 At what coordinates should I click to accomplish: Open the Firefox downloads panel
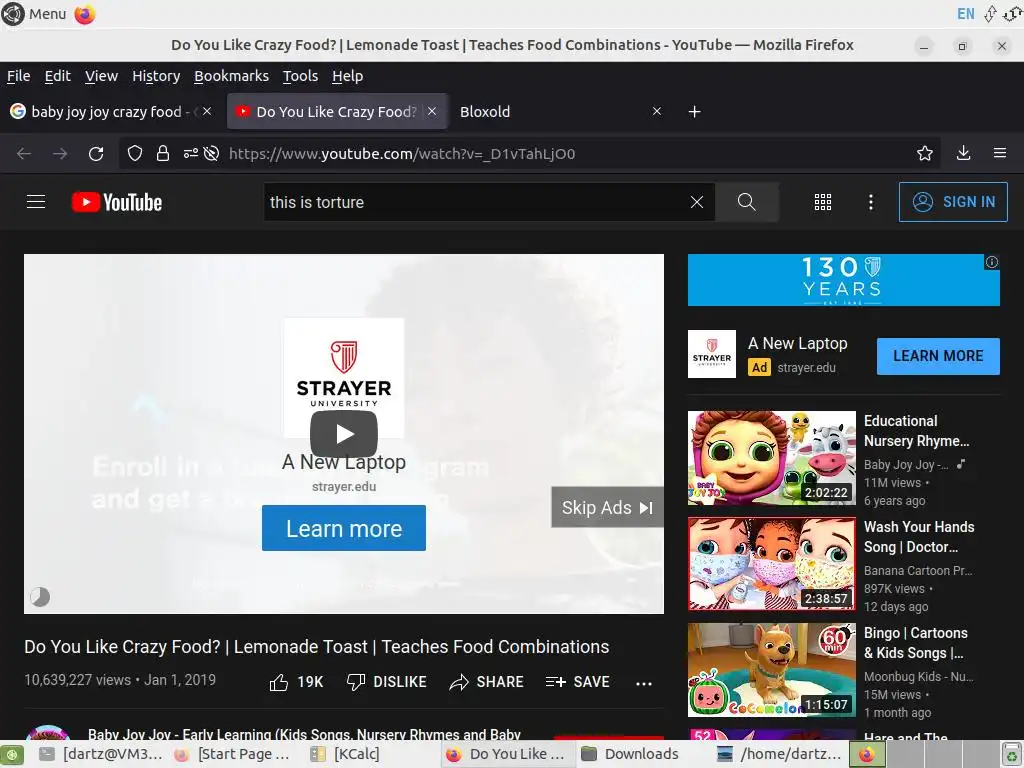[963, 153]
